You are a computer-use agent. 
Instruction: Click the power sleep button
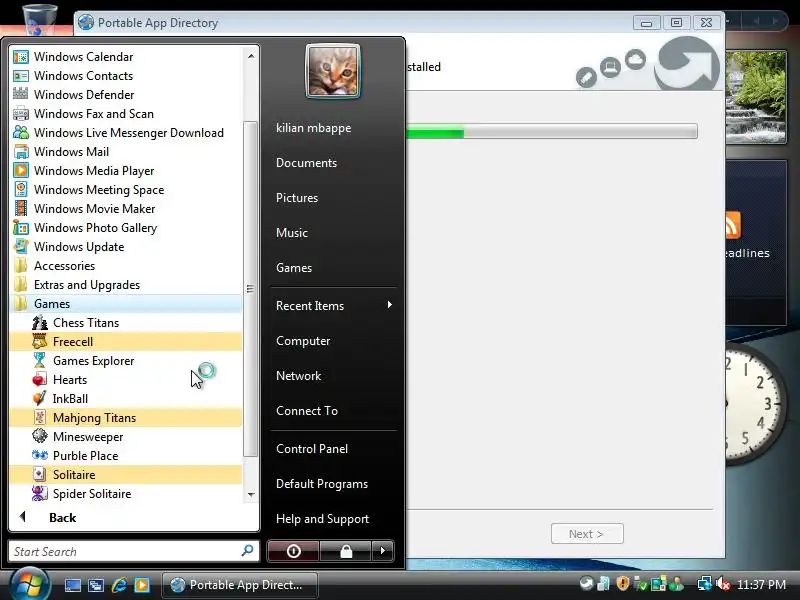point(293,551)
